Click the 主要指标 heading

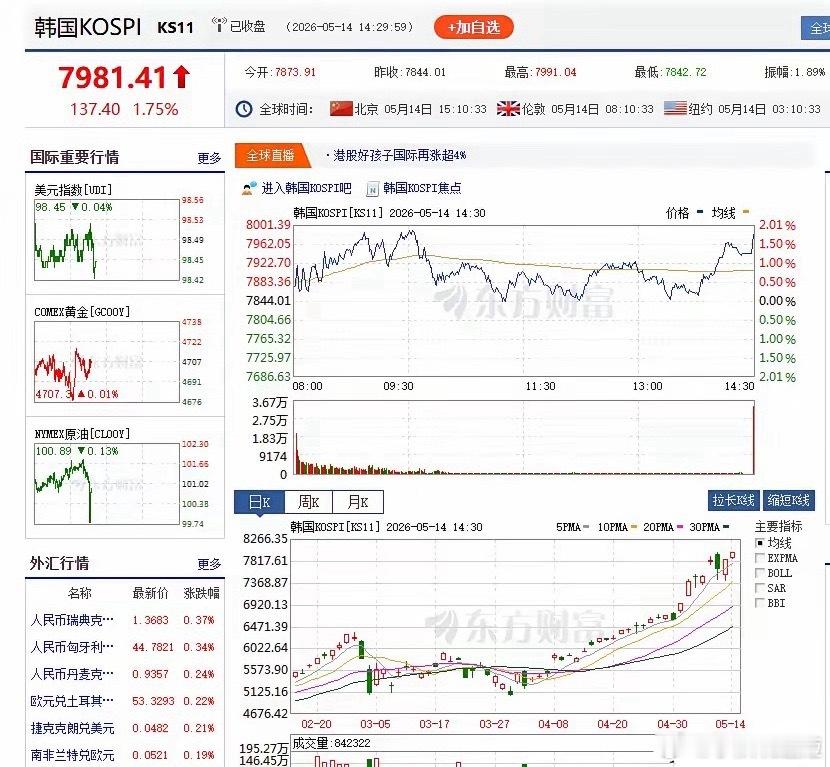pos(778,527)
